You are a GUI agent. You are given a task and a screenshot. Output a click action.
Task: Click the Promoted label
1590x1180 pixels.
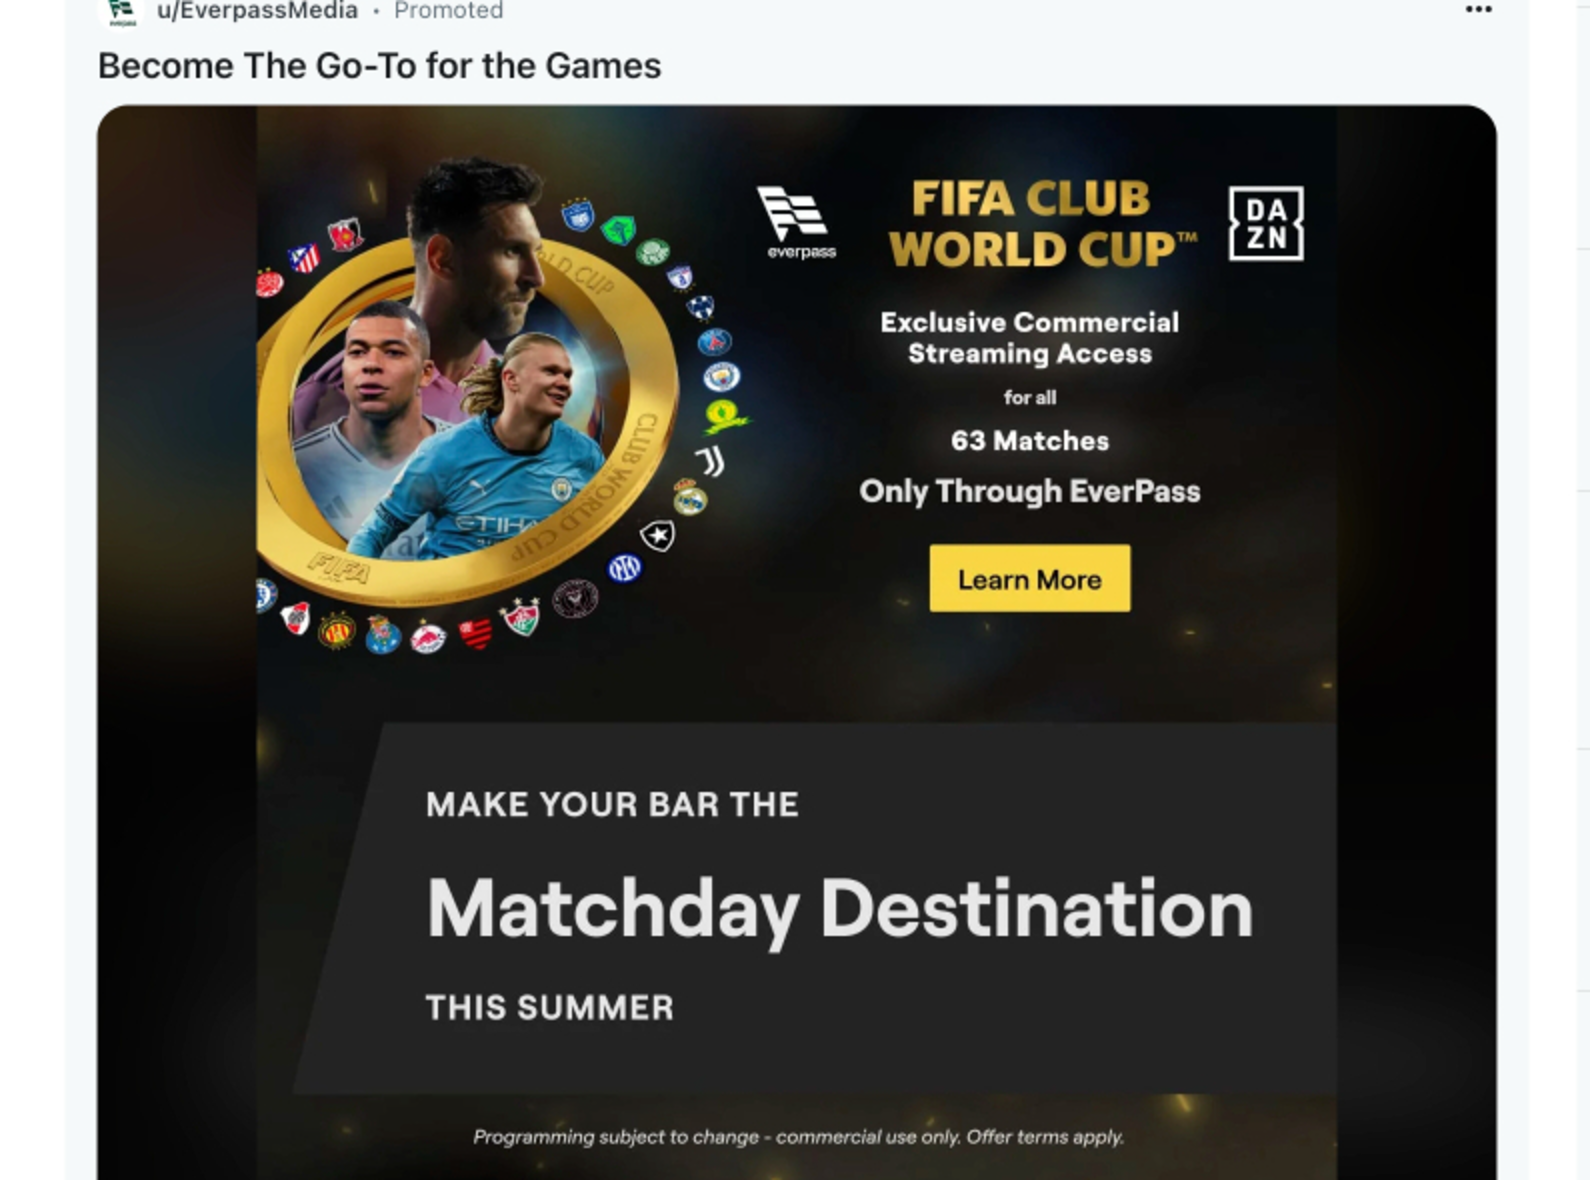[448, 11]
